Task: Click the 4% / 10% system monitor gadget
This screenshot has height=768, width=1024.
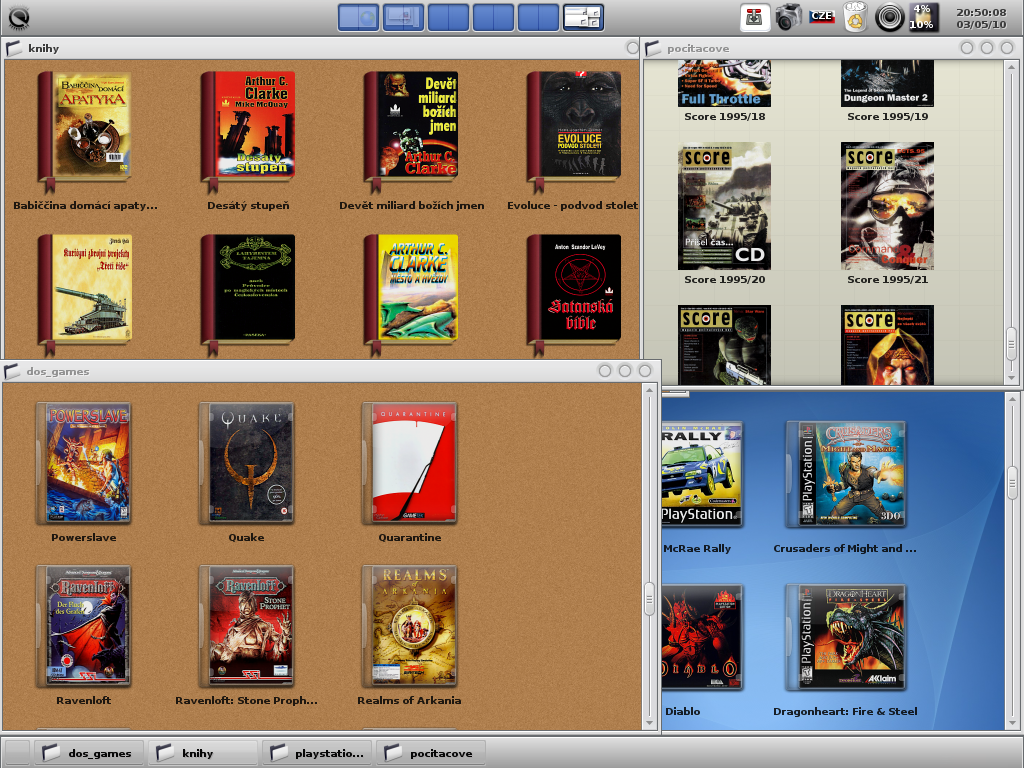Action: 923,18
